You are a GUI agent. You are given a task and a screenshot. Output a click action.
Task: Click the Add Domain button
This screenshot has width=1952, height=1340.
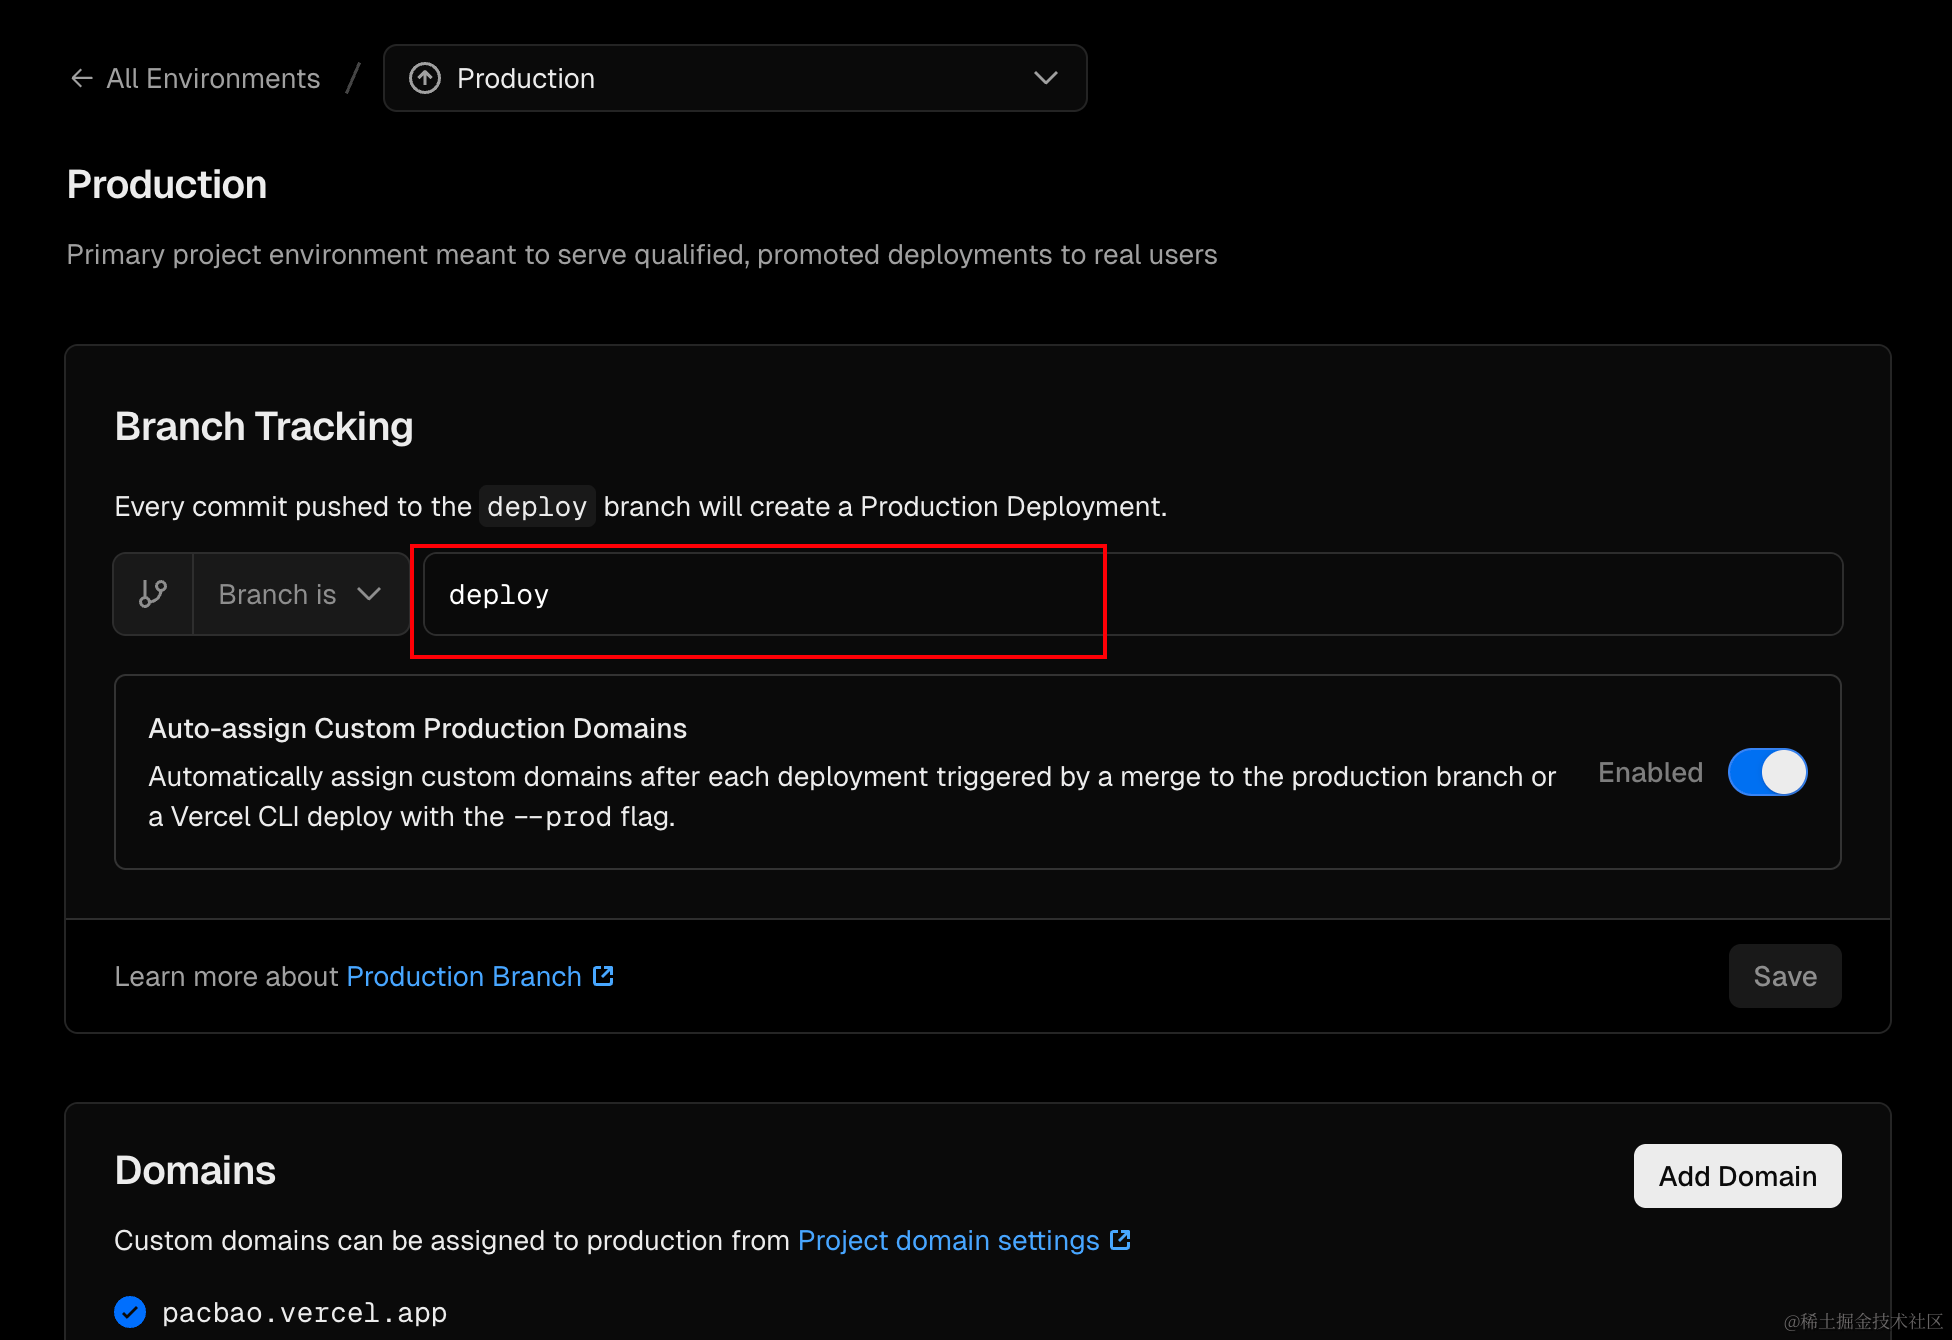pos(1737,1176)
